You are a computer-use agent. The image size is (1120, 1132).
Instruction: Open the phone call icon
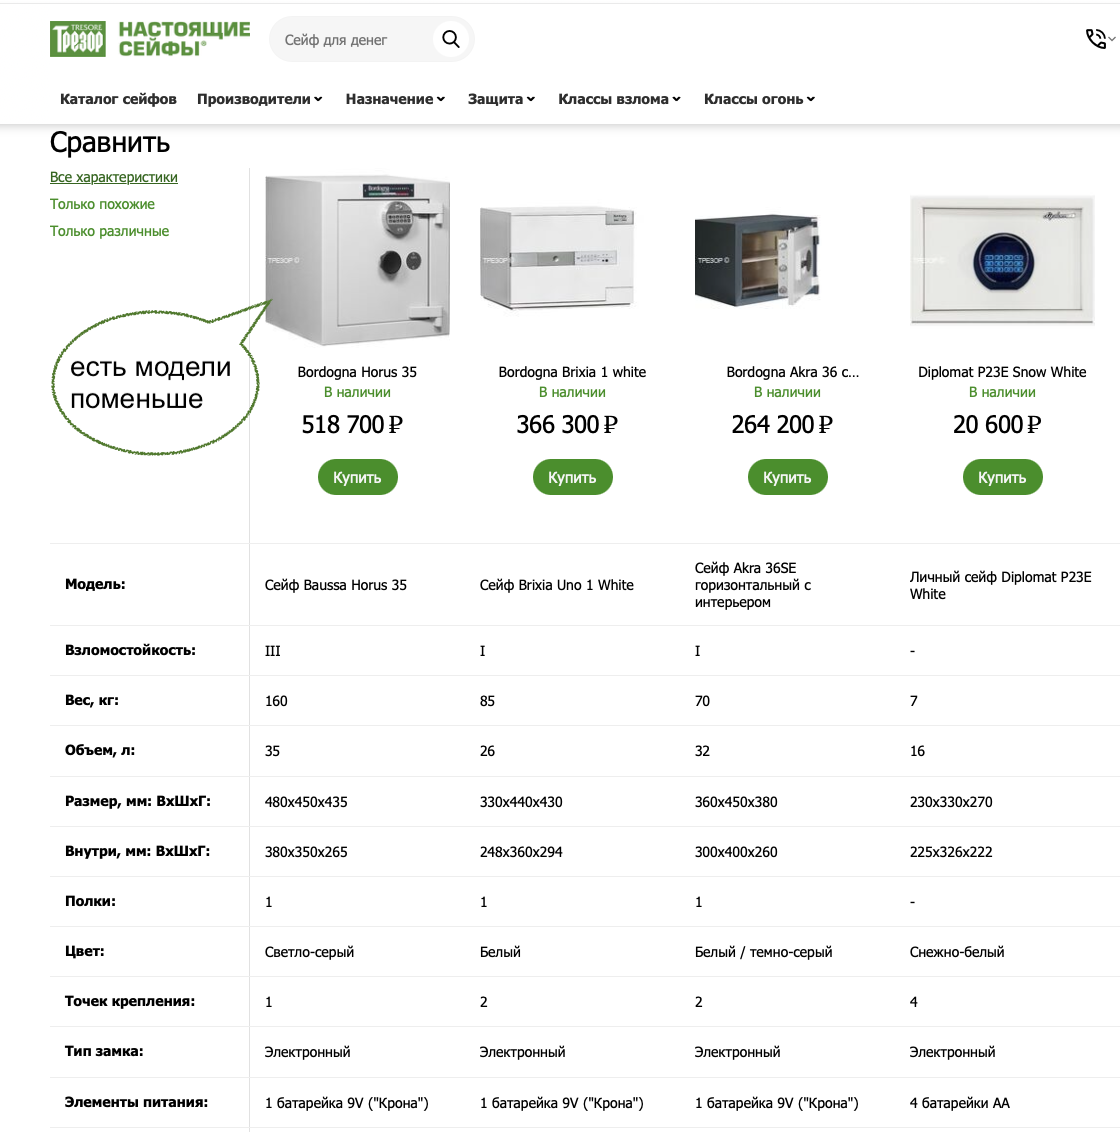(1096, 39)
